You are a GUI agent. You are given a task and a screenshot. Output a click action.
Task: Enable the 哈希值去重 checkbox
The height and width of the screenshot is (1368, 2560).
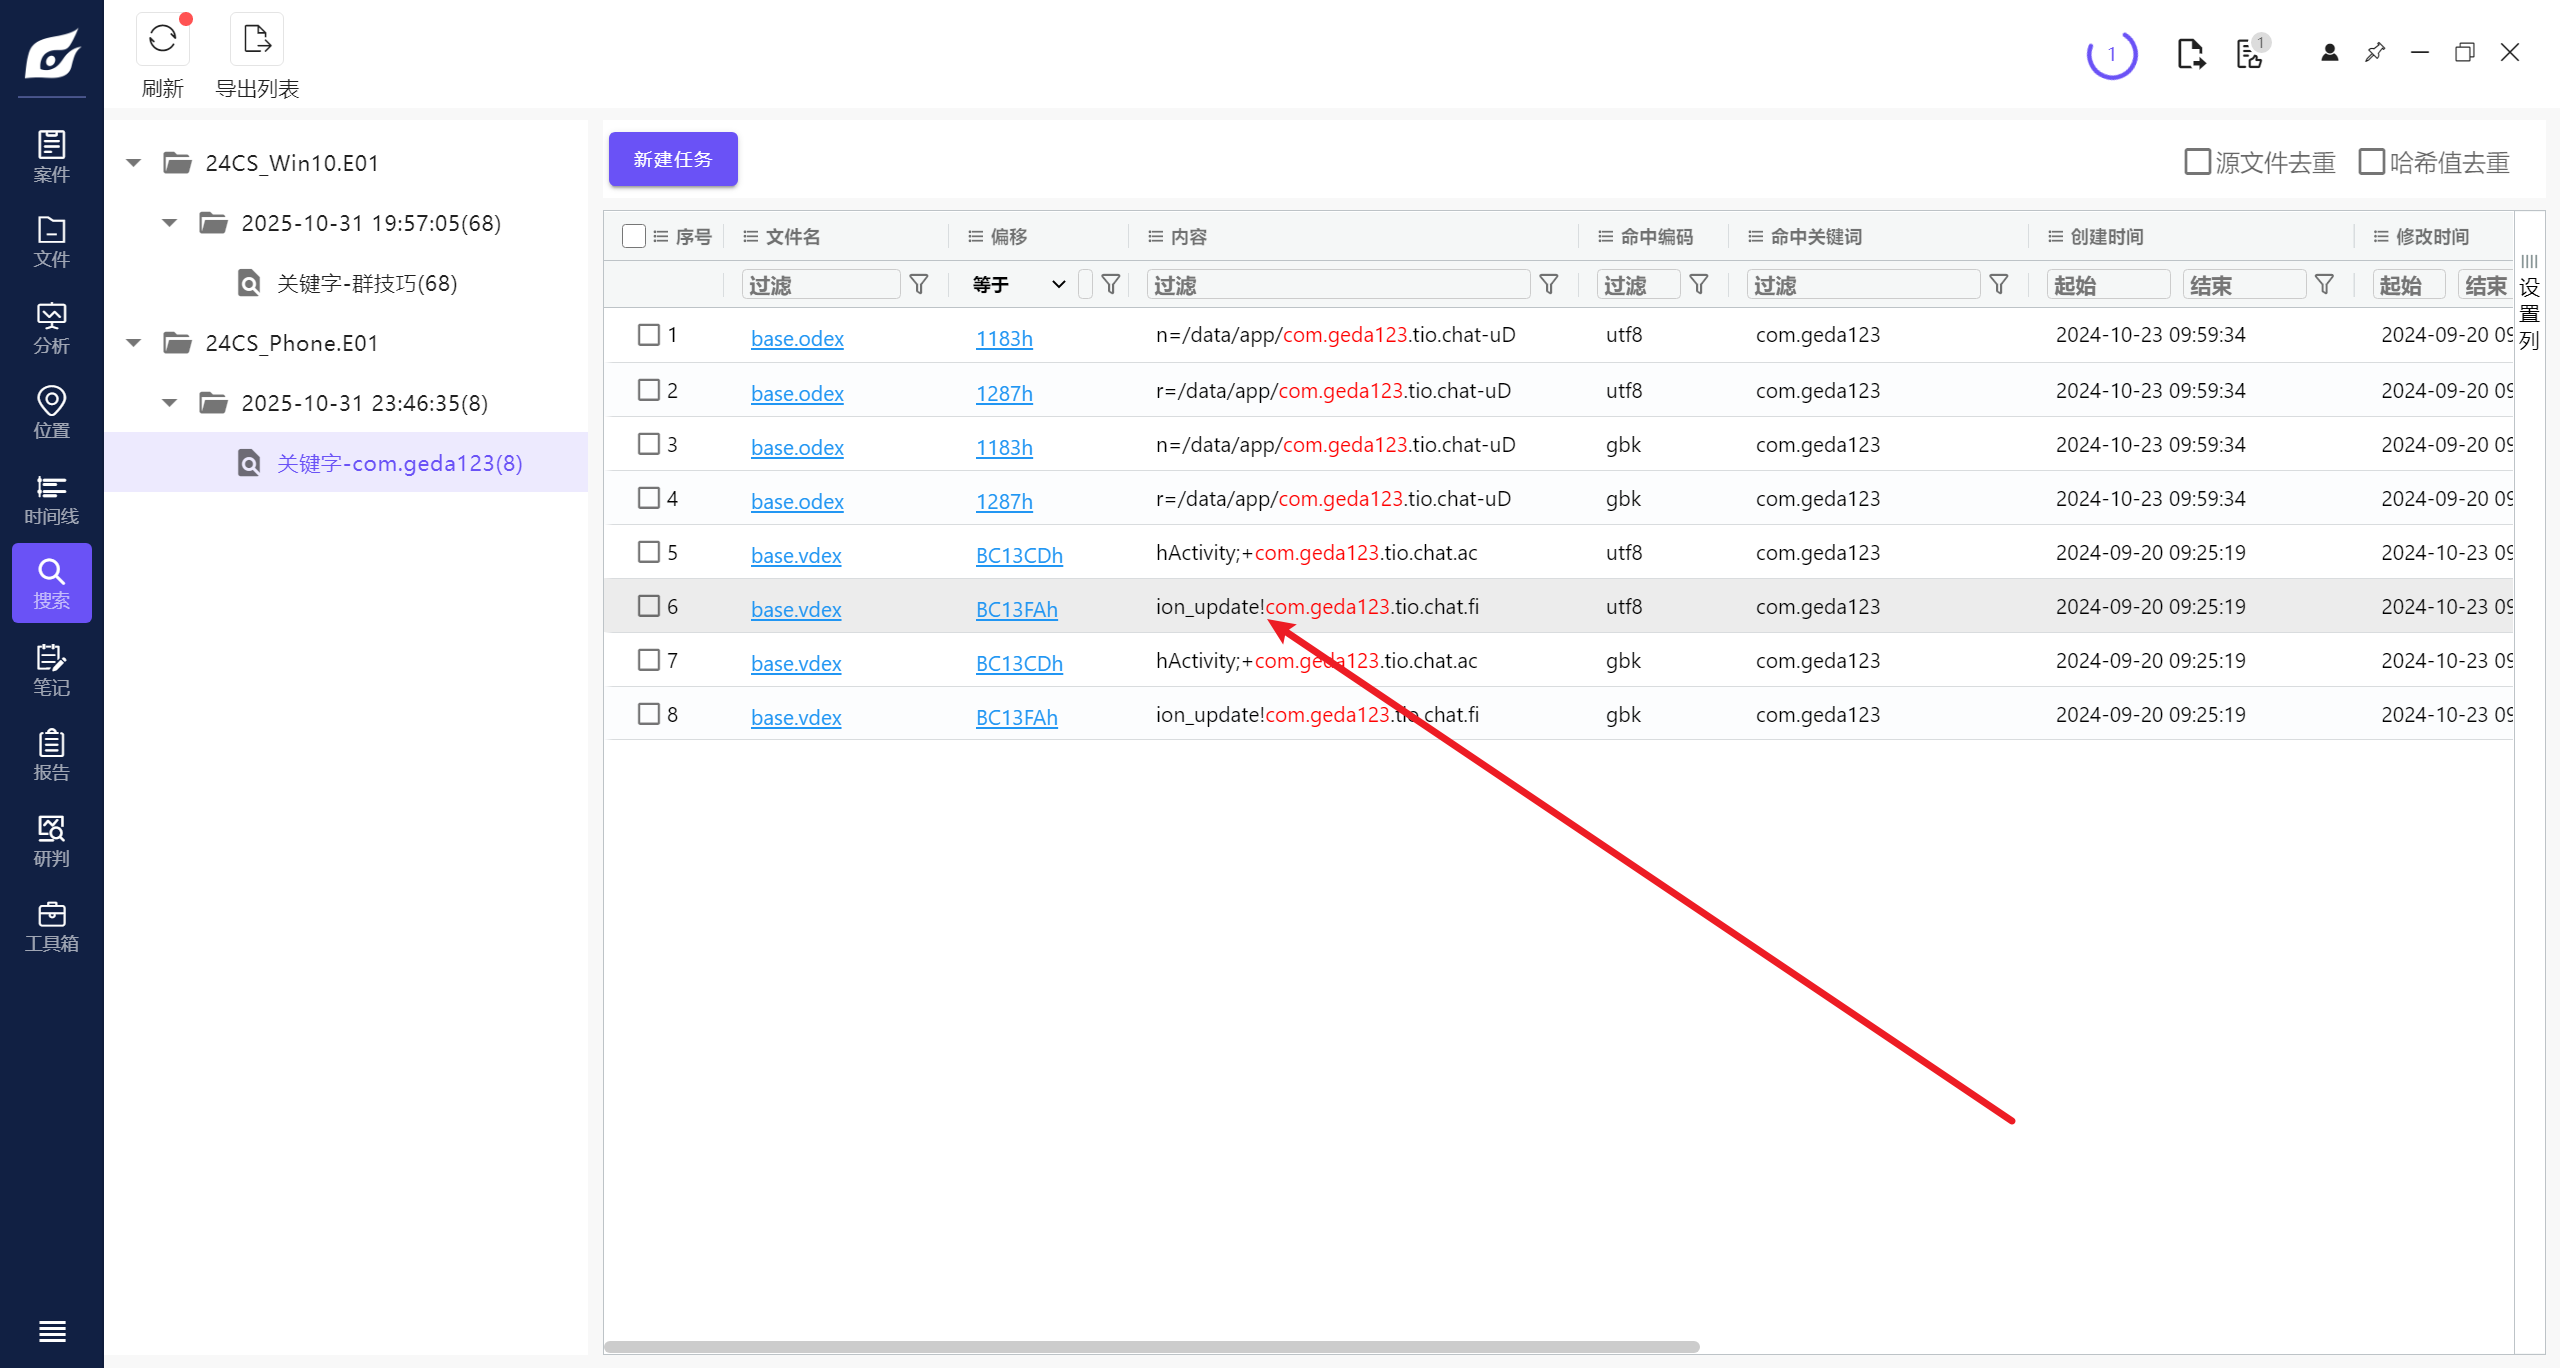2371,162
